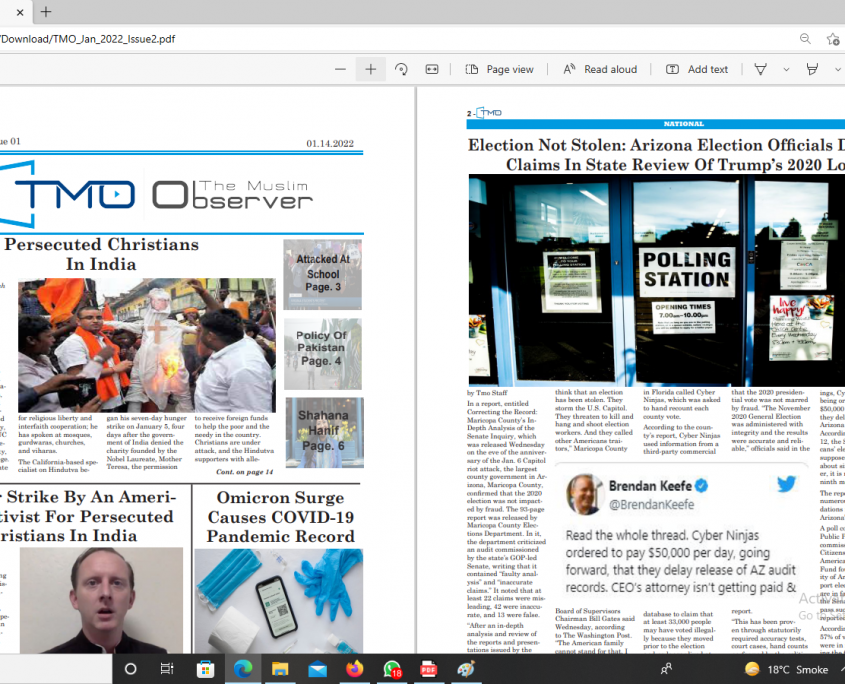Open the red PDF app on taskbar

(x=429, y=669)
